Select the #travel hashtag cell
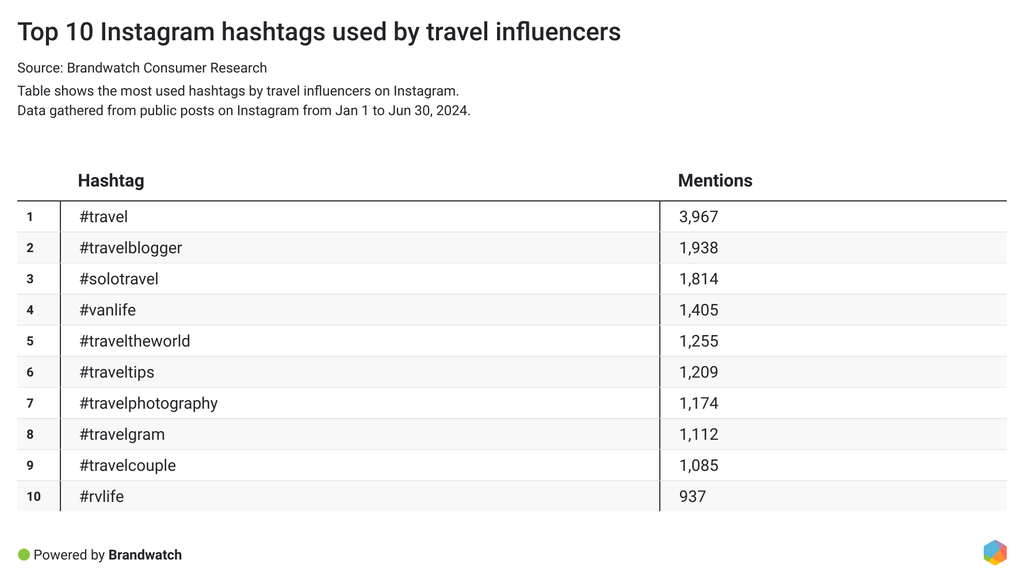Viewport: 1024px width, 586px height. pos(103,217)
